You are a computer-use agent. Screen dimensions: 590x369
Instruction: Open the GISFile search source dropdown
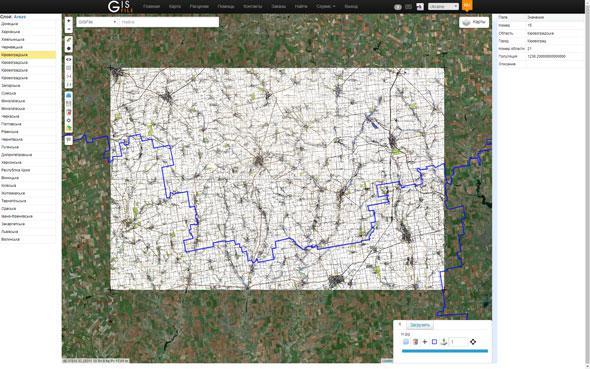tap(97, 22)
